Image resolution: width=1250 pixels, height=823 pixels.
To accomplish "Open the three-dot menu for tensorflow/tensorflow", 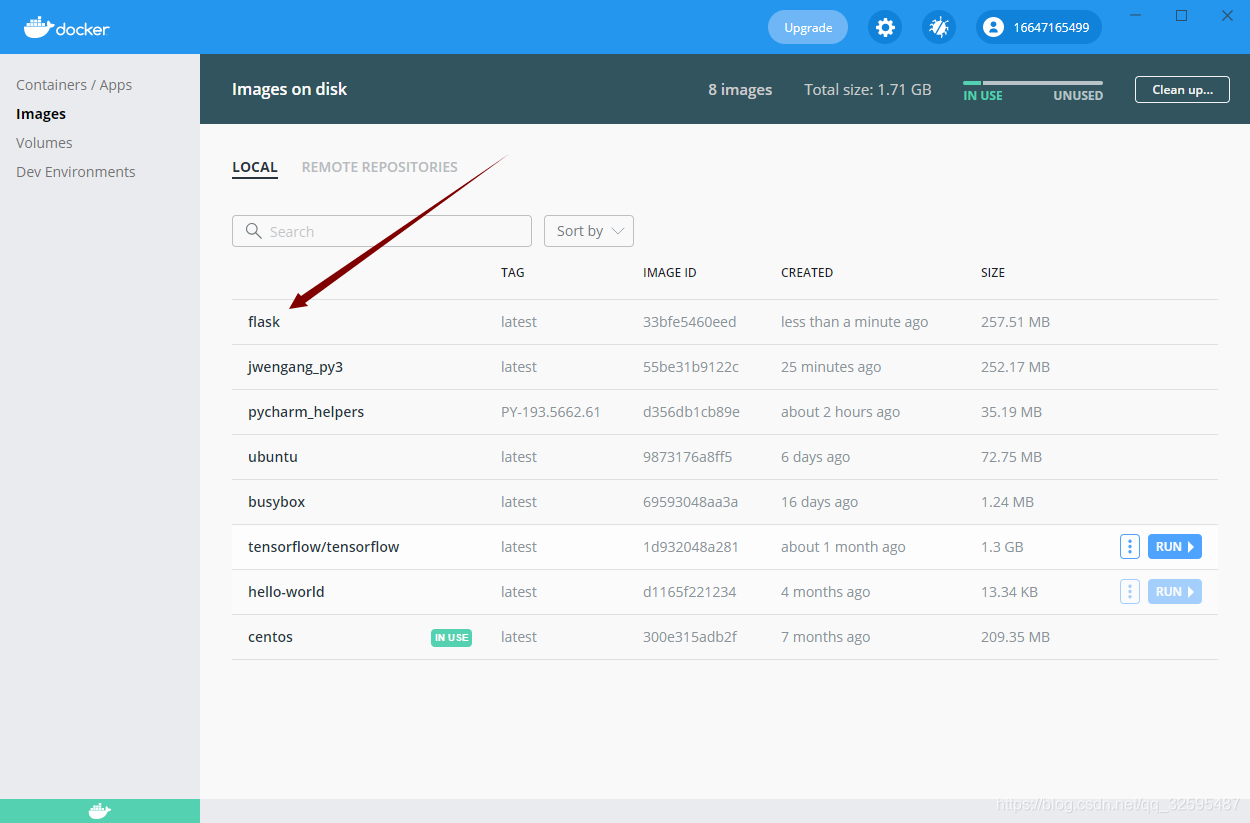I will (1130, 547).
